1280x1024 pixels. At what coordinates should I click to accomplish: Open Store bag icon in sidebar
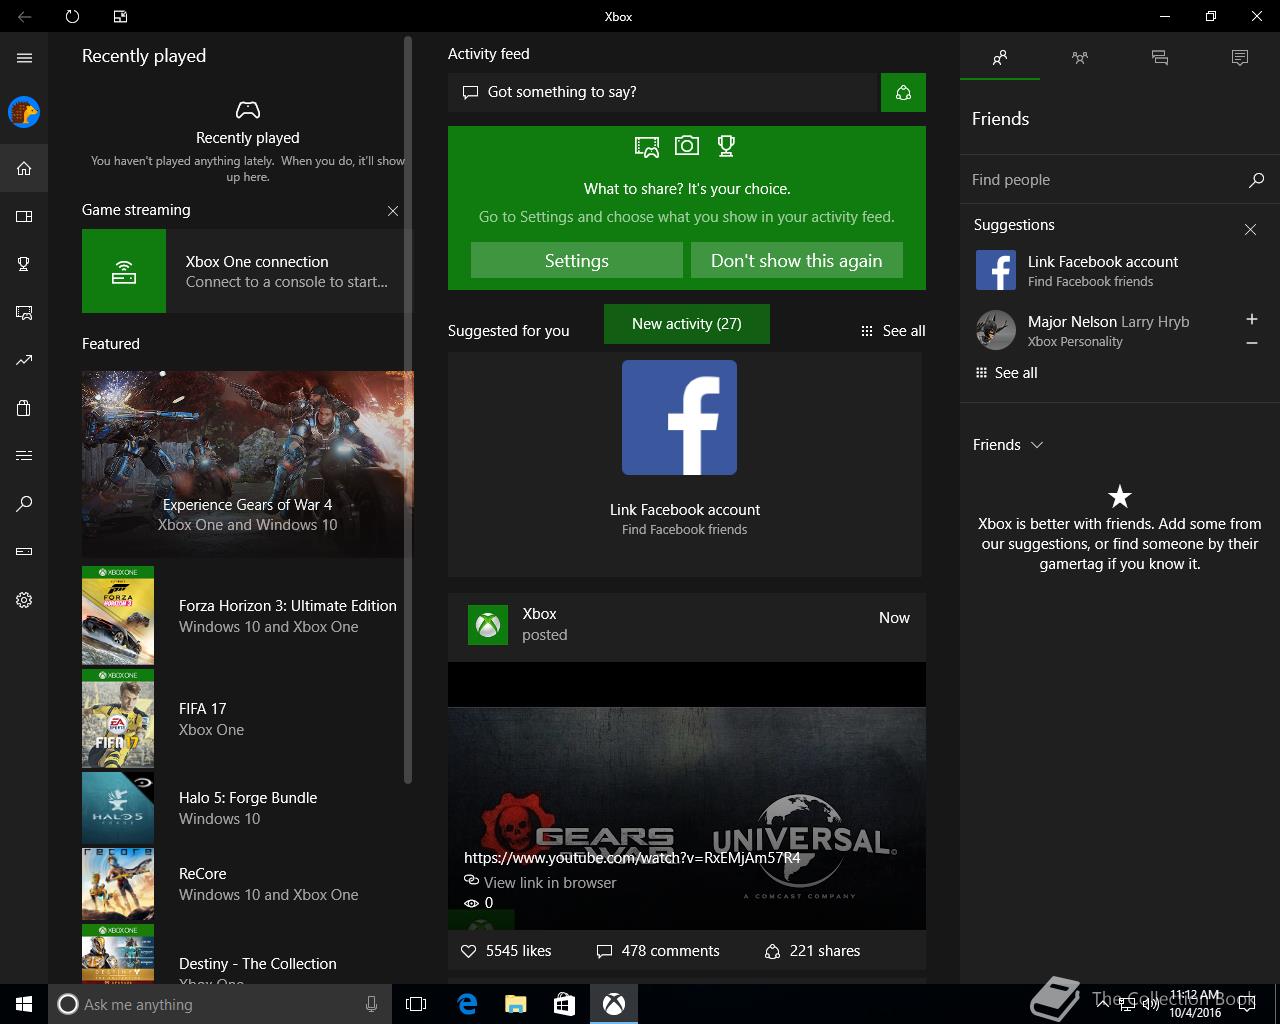coord(24,408)
